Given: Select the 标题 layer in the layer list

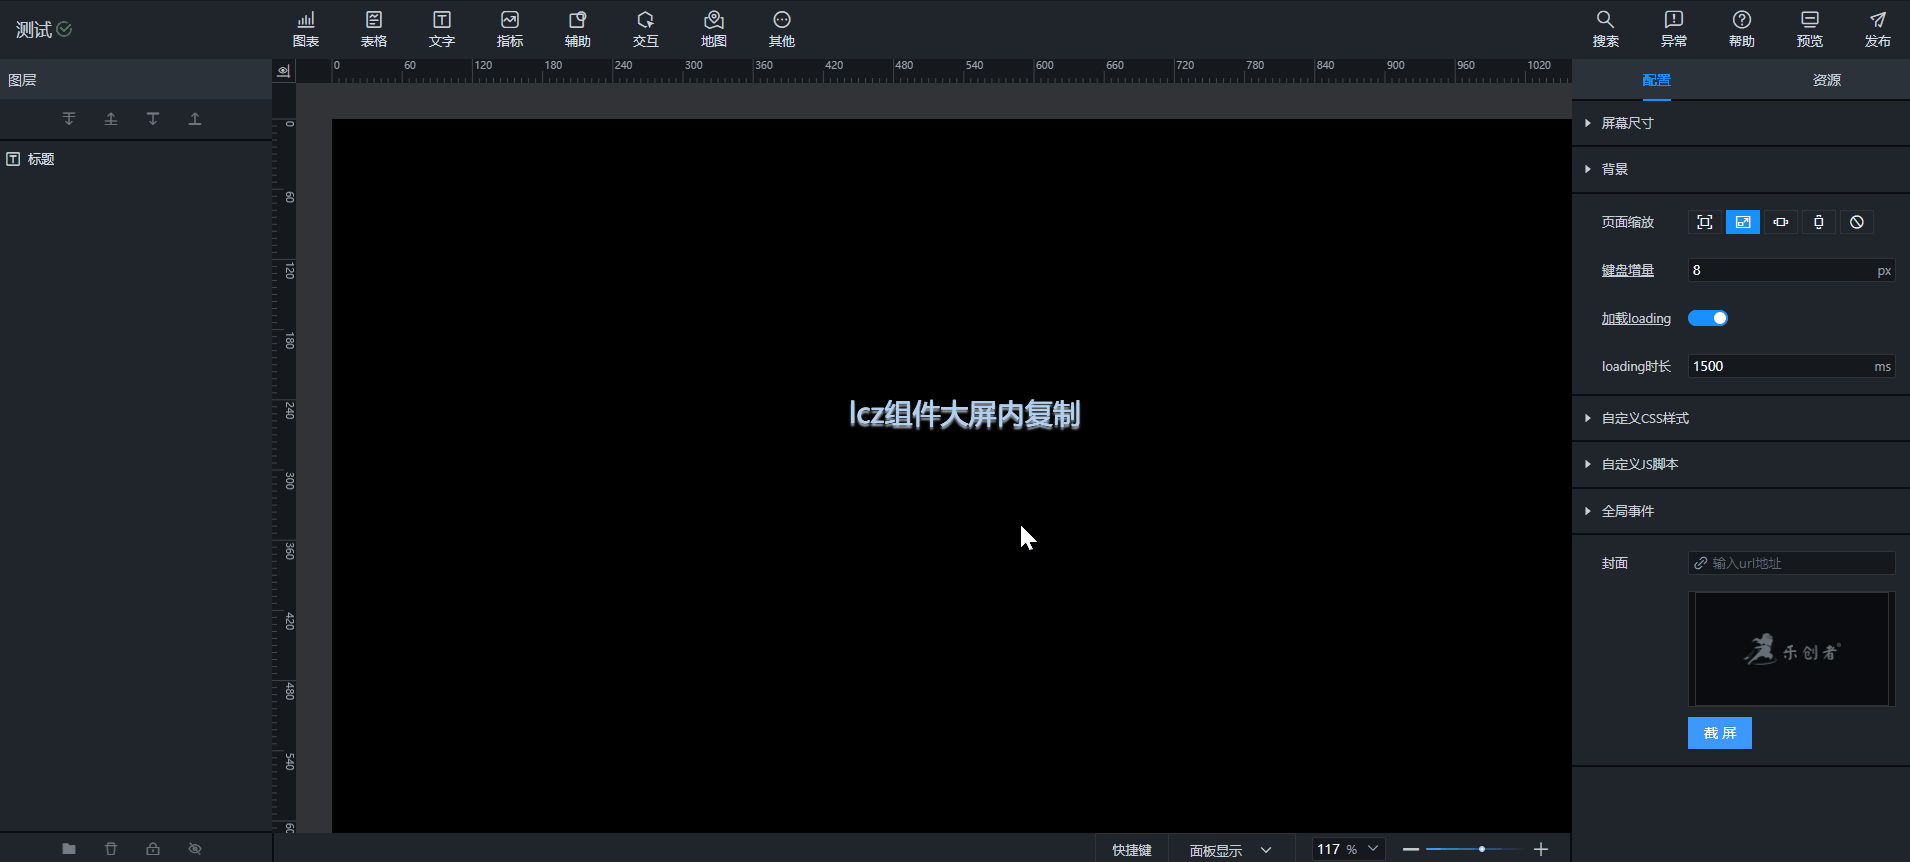Looking at the screenshot, I should coord(41,159).
